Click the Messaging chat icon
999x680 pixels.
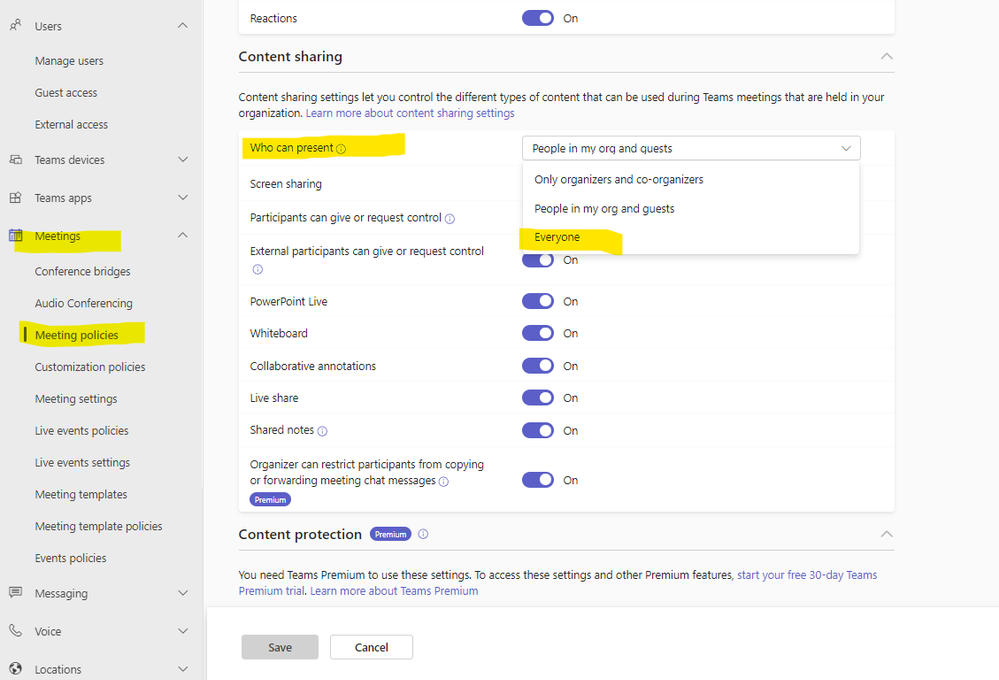(x=15, y=593)
